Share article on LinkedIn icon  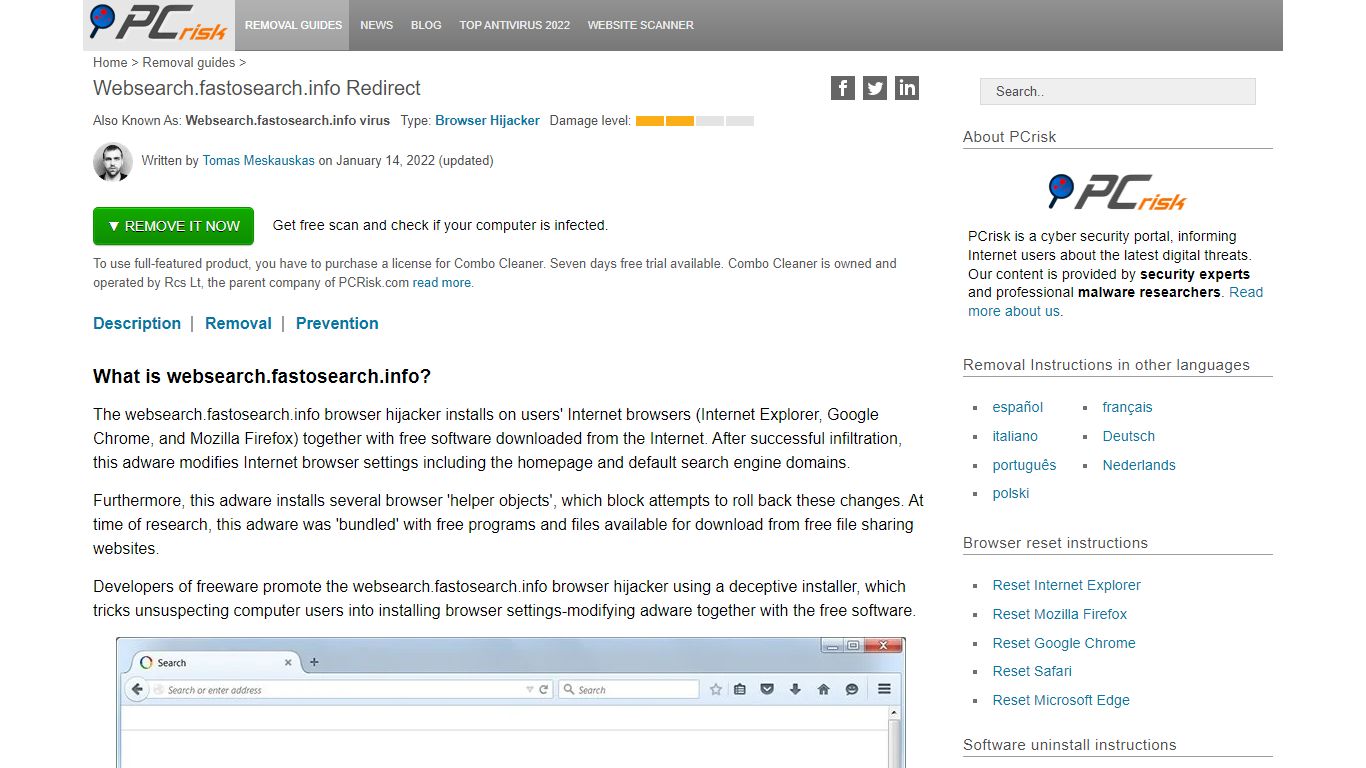pyautogui.click(x=907, y=88)
